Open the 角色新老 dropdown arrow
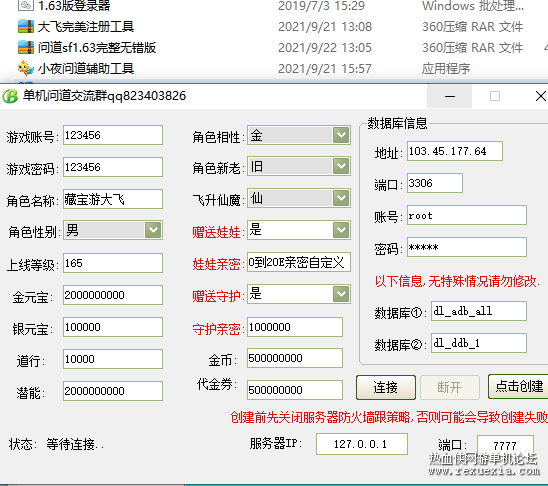 pos(341,166)
